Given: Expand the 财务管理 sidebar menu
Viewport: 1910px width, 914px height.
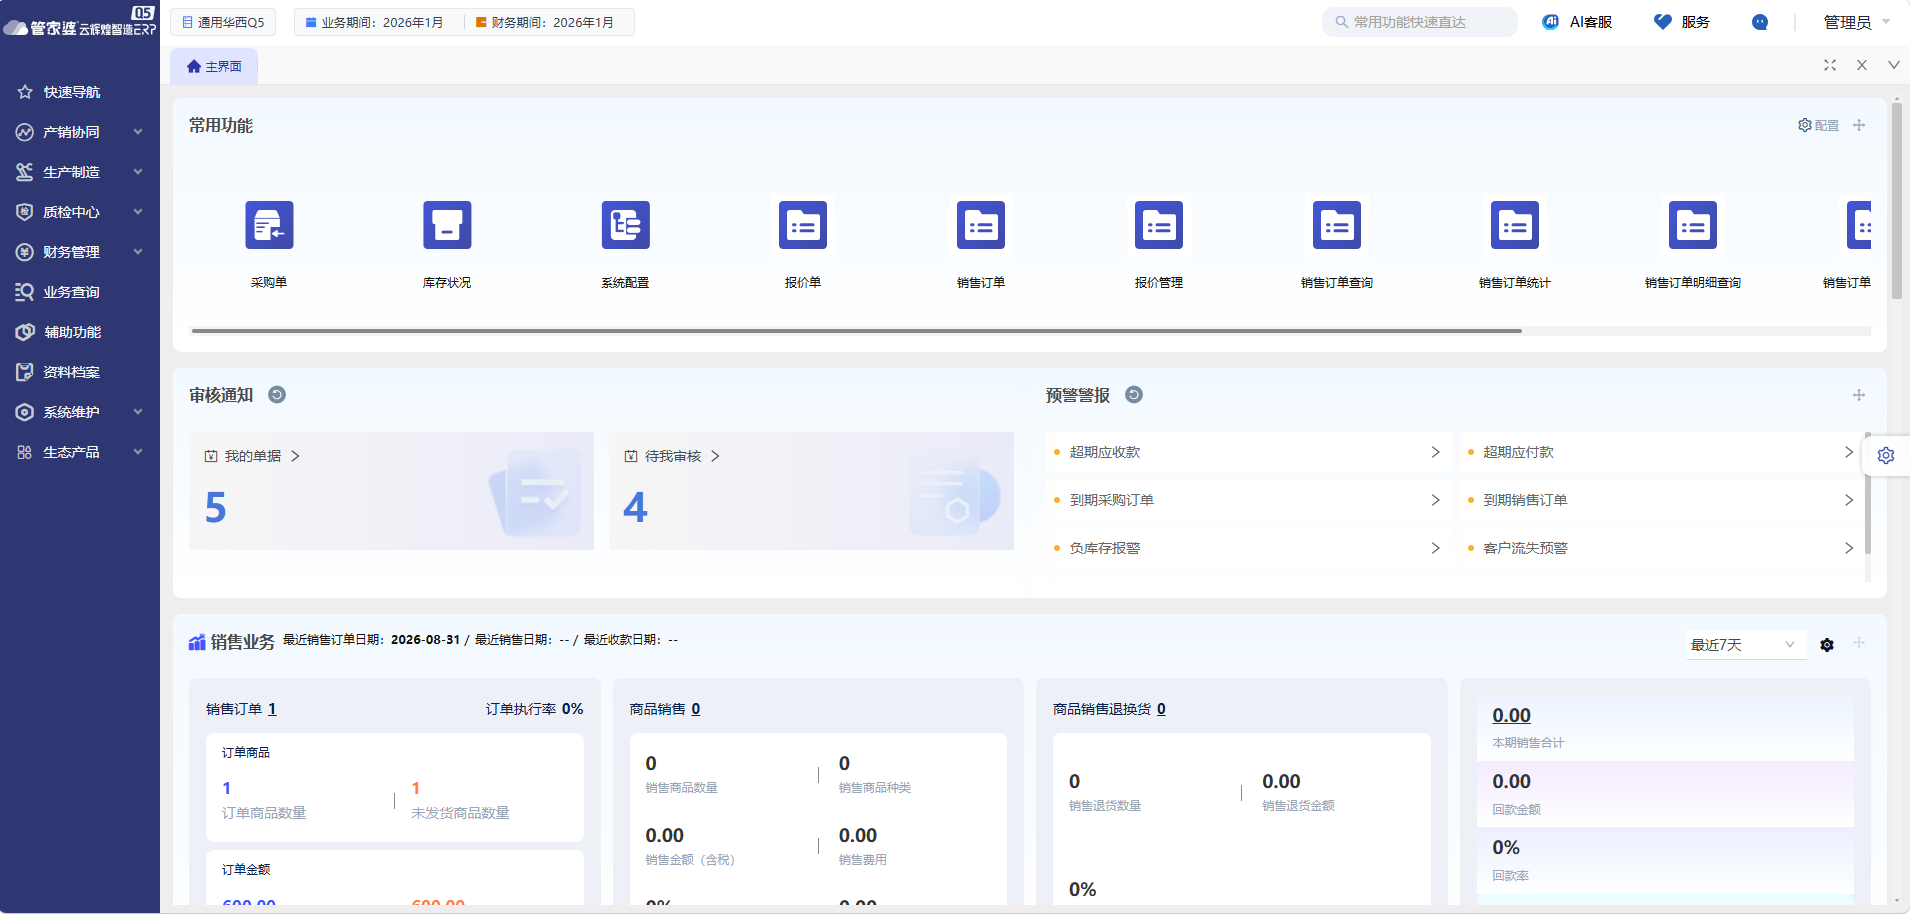Looking at the screenshot, I should [x=80, y=252].
